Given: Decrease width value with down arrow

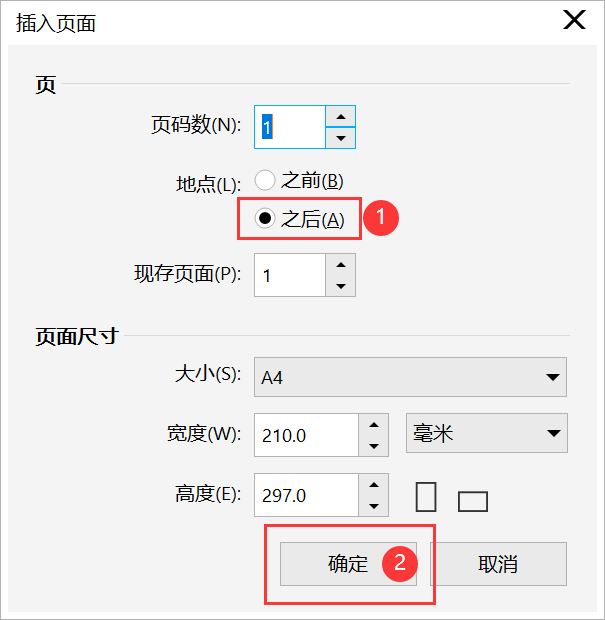Looking at the screenshot, I should (x=373, y=446).
